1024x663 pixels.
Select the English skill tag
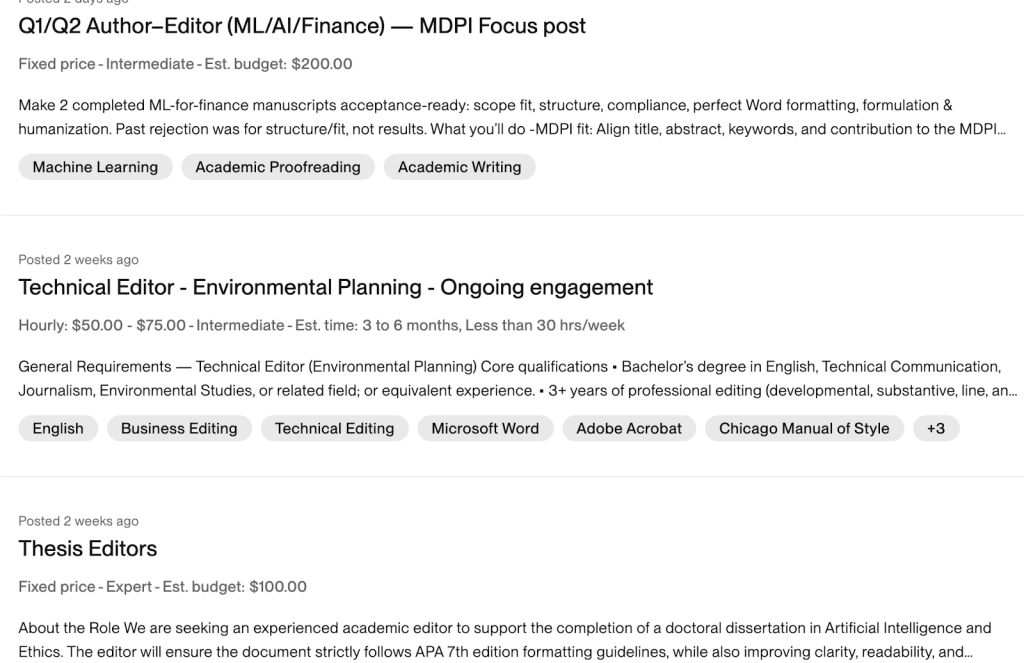[58, 428]
